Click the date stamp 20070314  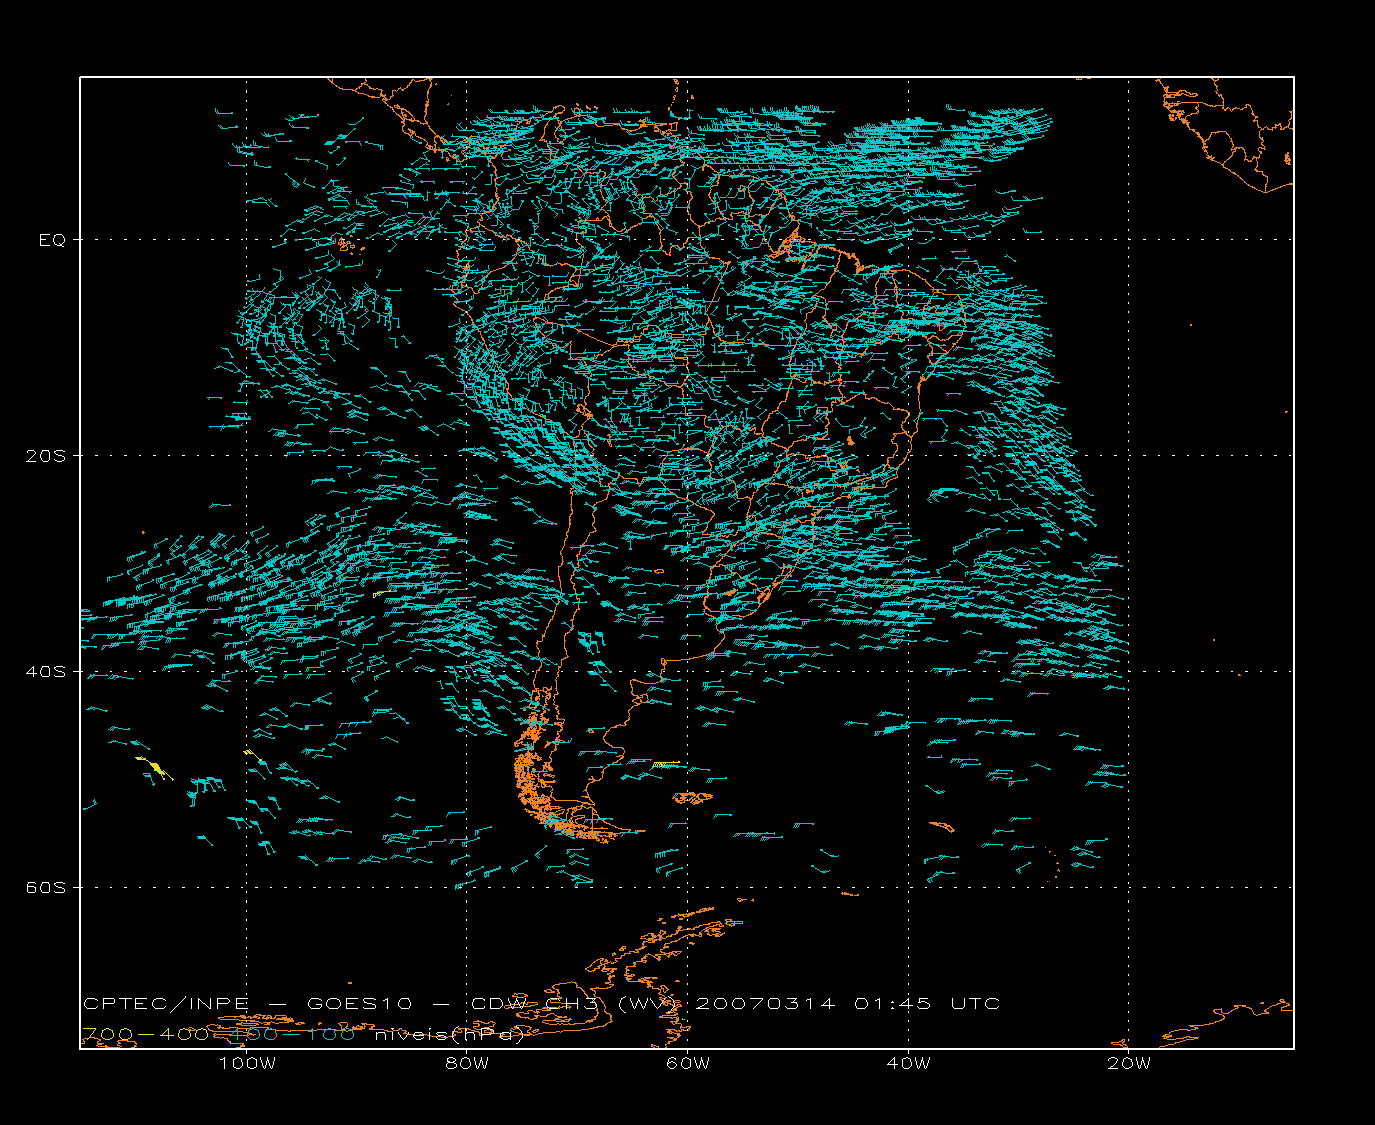click(x=765, y=1004)
